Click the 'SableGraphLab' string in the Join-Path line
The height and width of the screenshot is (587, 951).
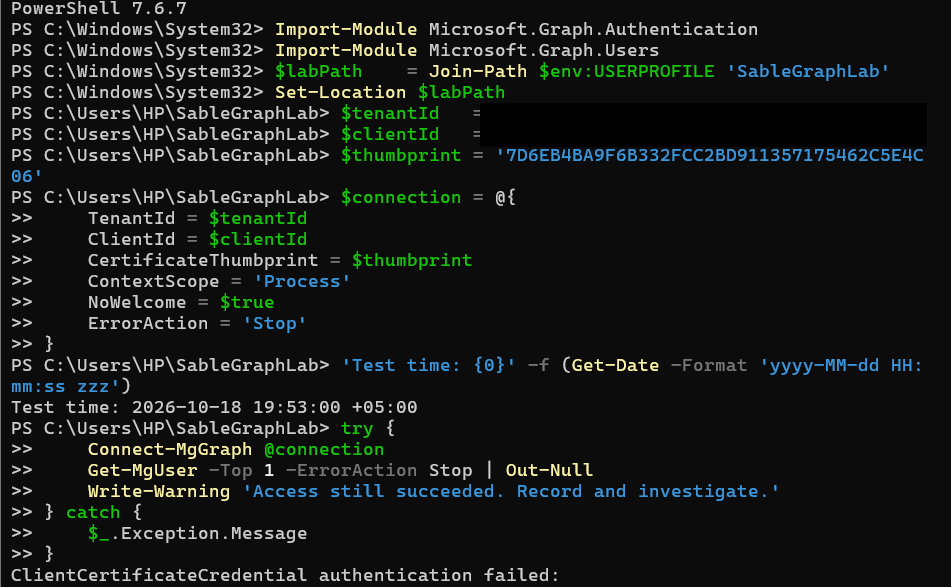tap(807, 72)
